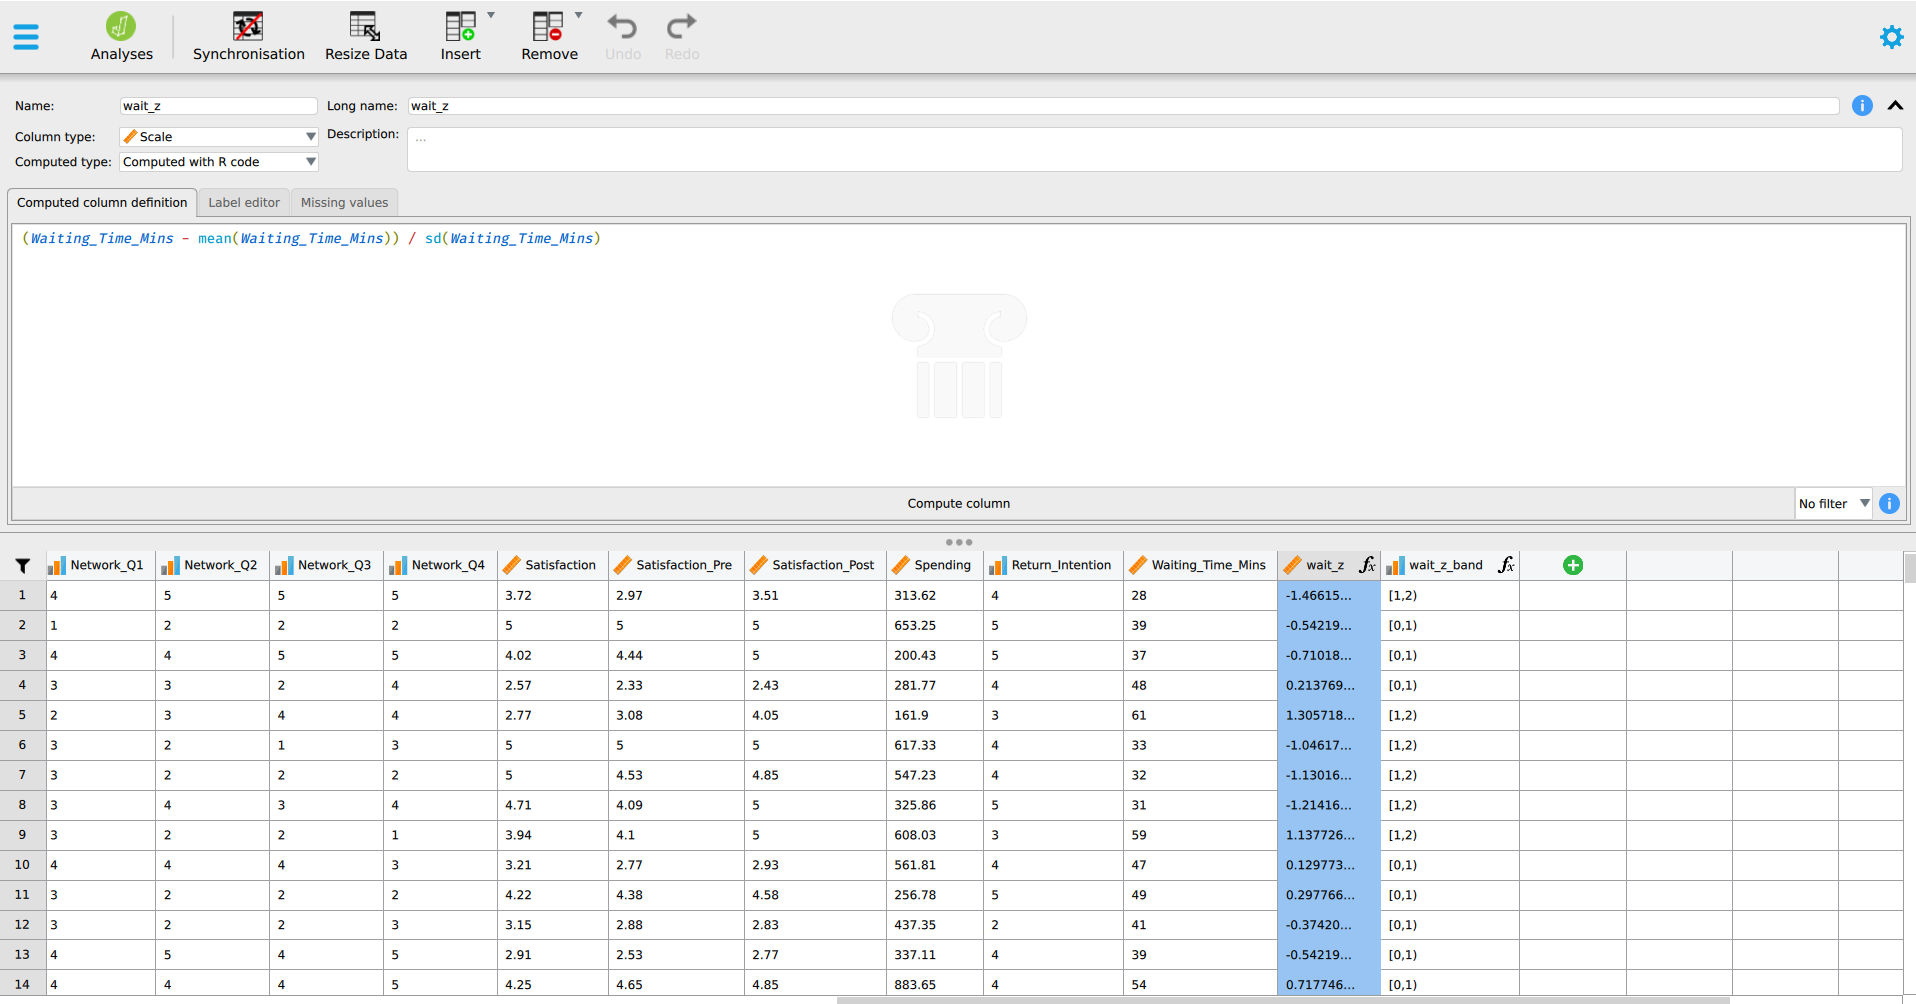The width and height of the screenshot is (1916, 1004).
Task: Click Satisfaction cell 3.72
Action: pos(552,595)
